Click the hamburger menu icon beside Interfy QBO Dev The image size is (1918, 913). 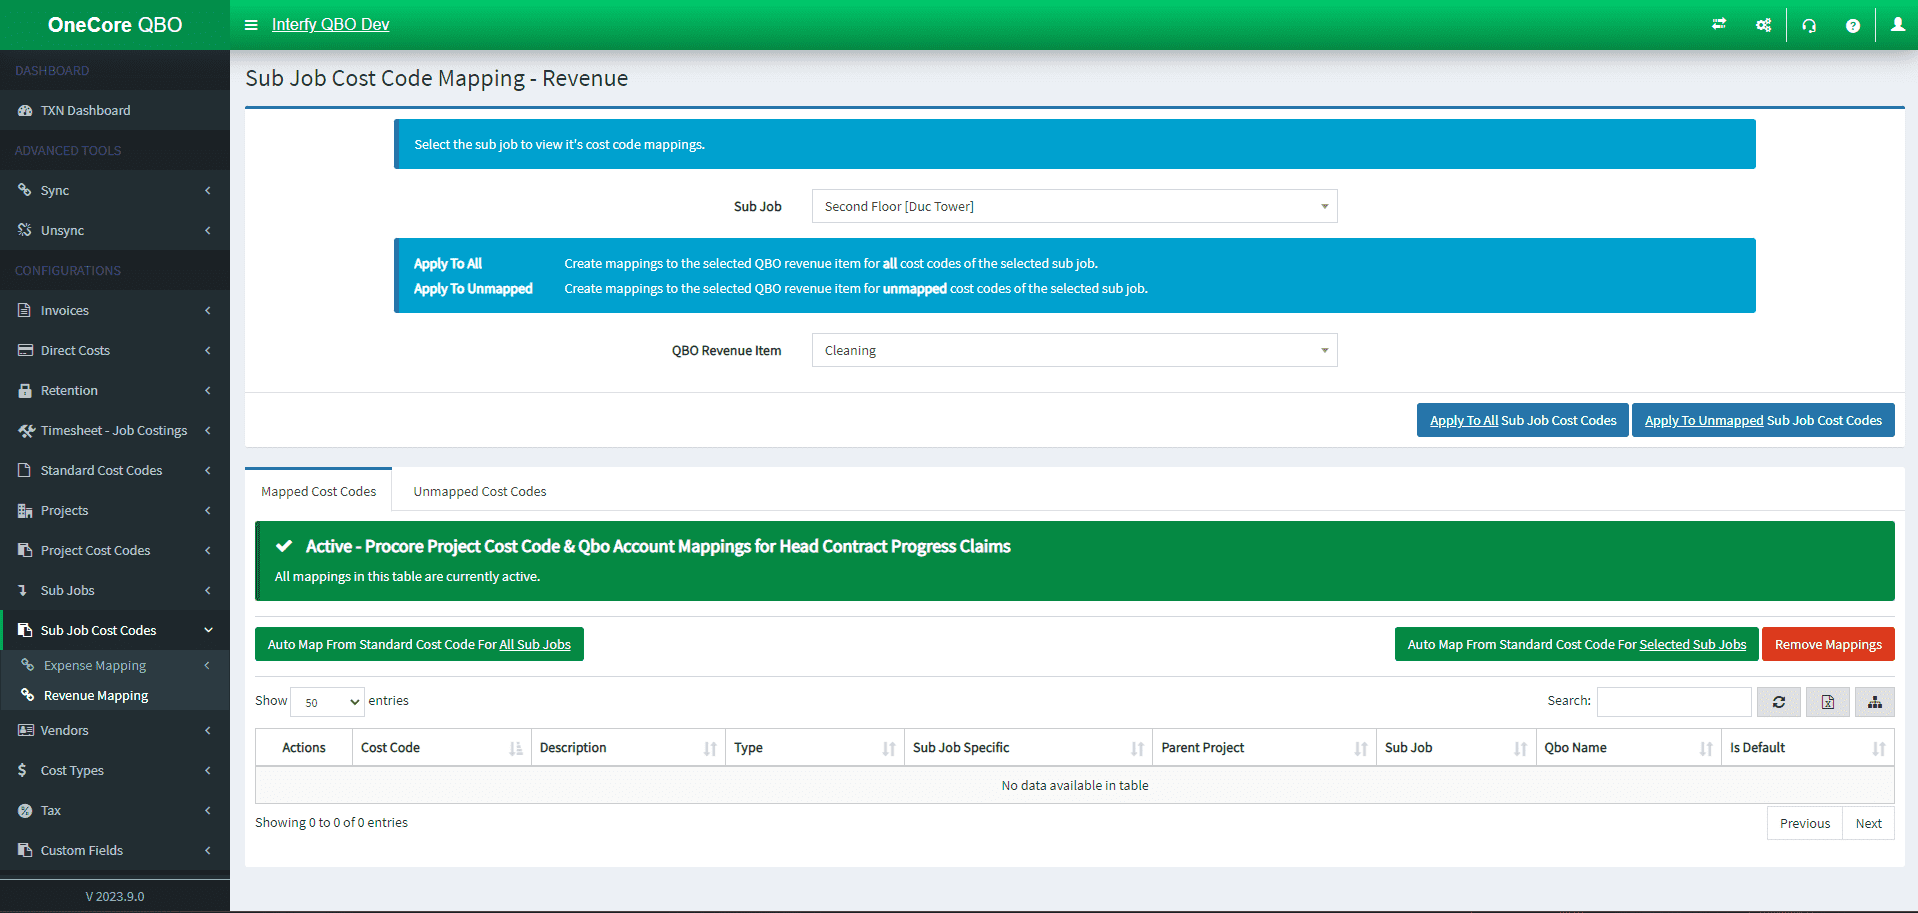pos(251,24)
